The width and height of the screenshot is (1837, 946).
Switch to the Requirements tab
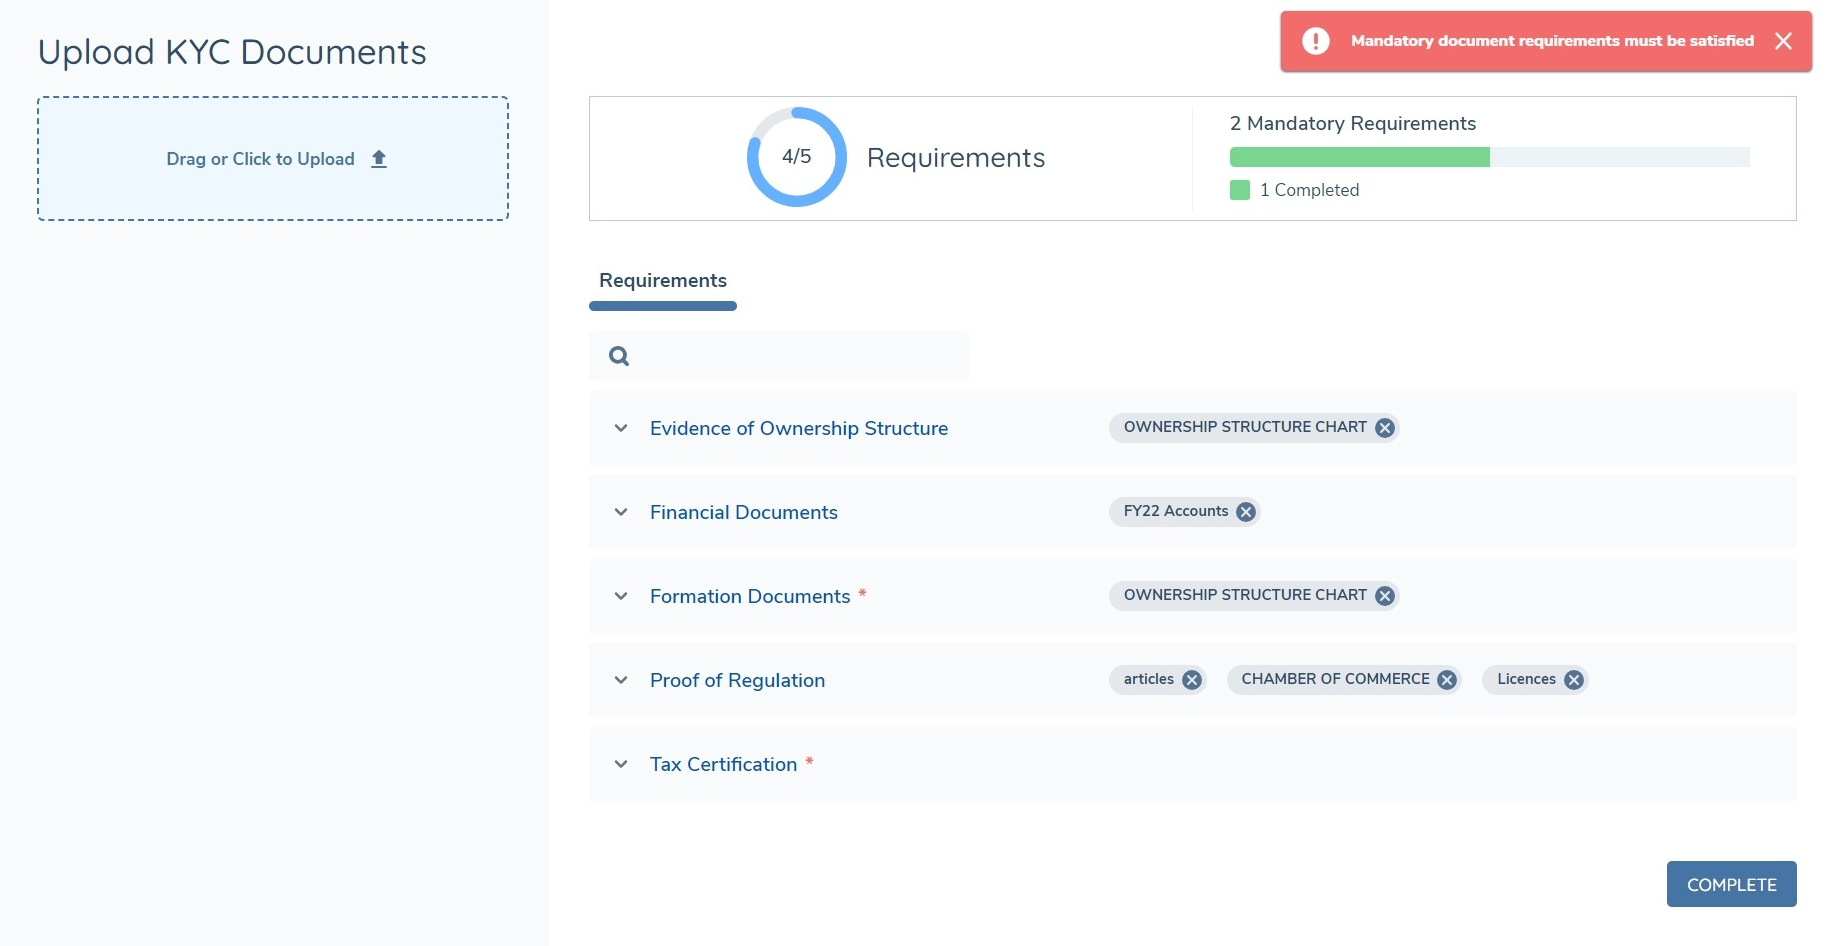662,281
